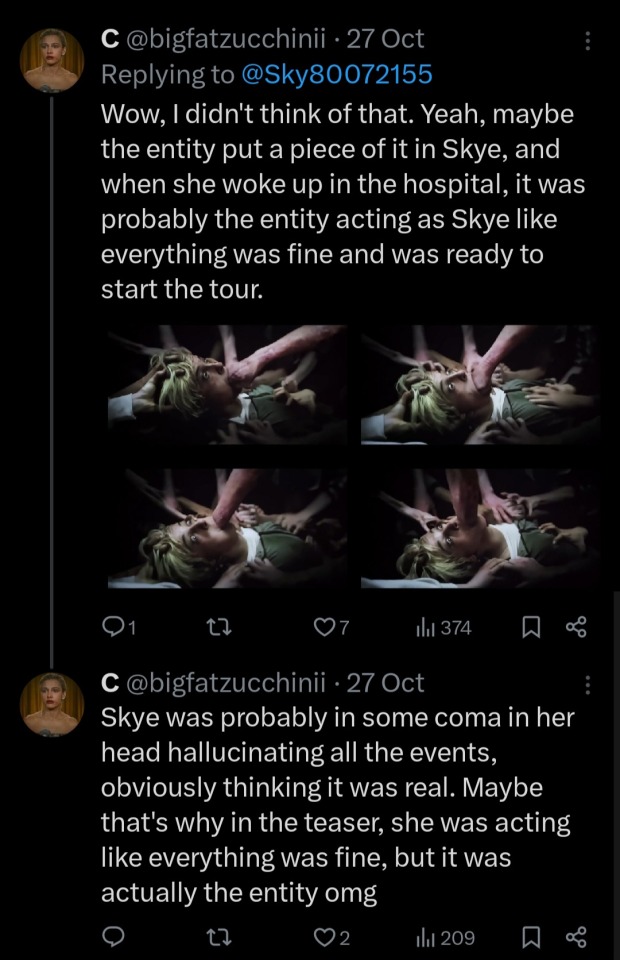Open the bottom-right image in tweet
Viewport: 620px width, 960px height.
[480, 526]
